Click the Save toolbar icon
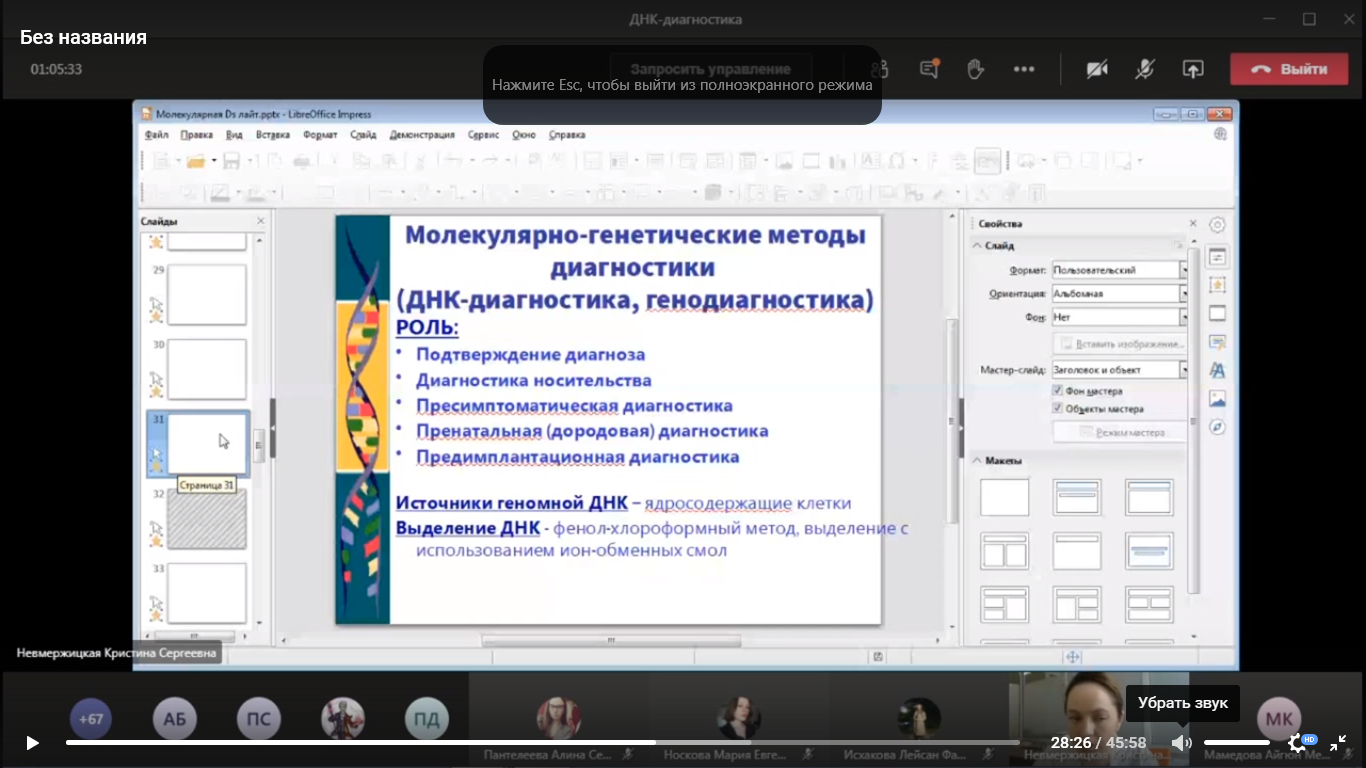The height and width of the screenshot is (768, 1366). [x=231, y=161]
